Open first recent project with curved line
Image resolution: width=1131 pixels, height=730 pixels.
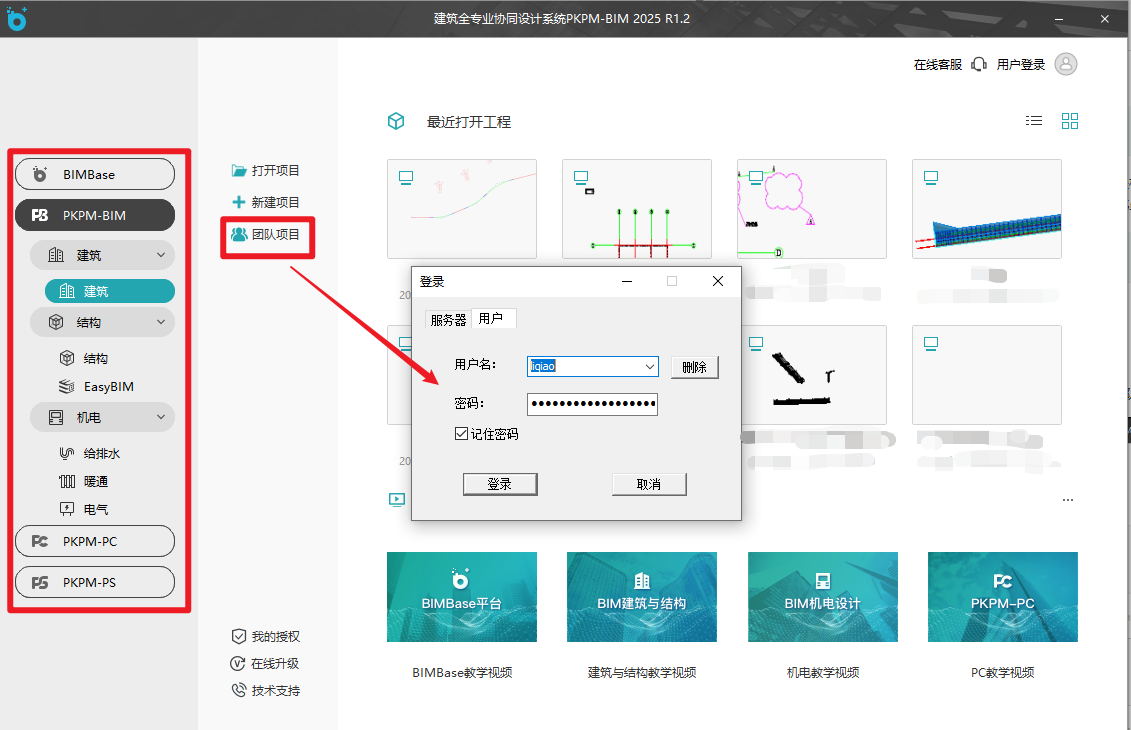[x=462, y=208]
